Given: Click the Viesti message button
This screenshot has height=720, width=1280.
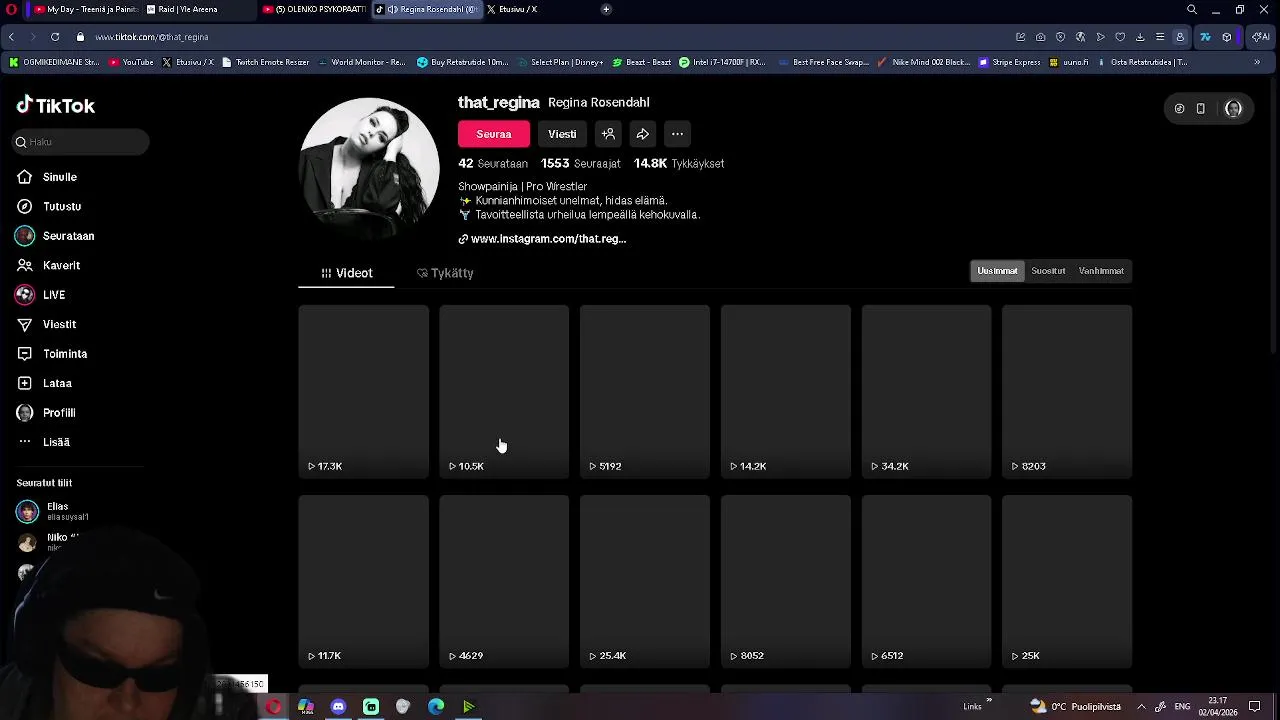Looking at the screenshot, I should (x=562, y=134).
